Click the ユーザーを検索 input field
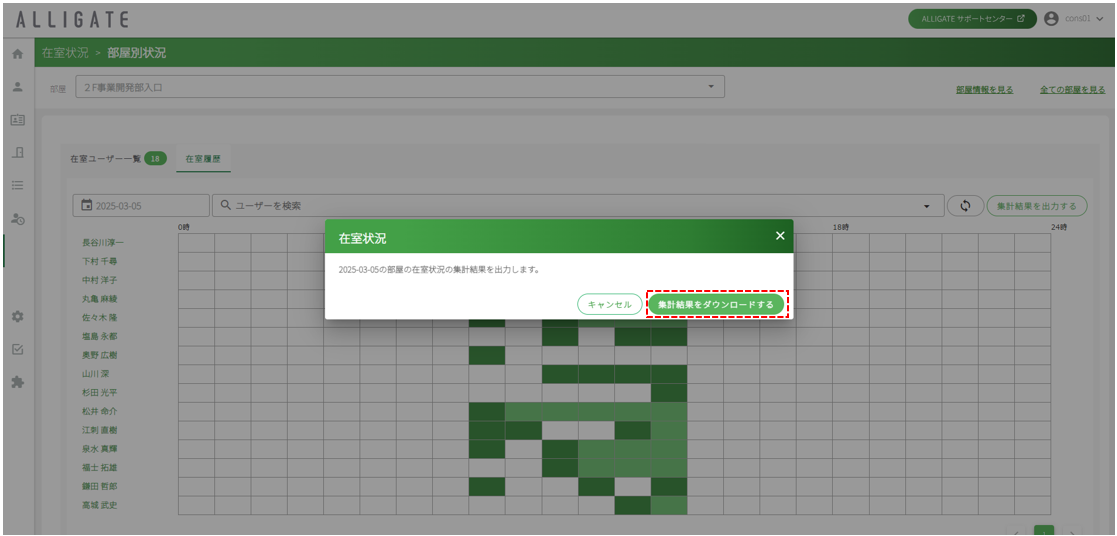Viewport: 1117px width, 536px height. pyautogui.click(x=578, y=205)
